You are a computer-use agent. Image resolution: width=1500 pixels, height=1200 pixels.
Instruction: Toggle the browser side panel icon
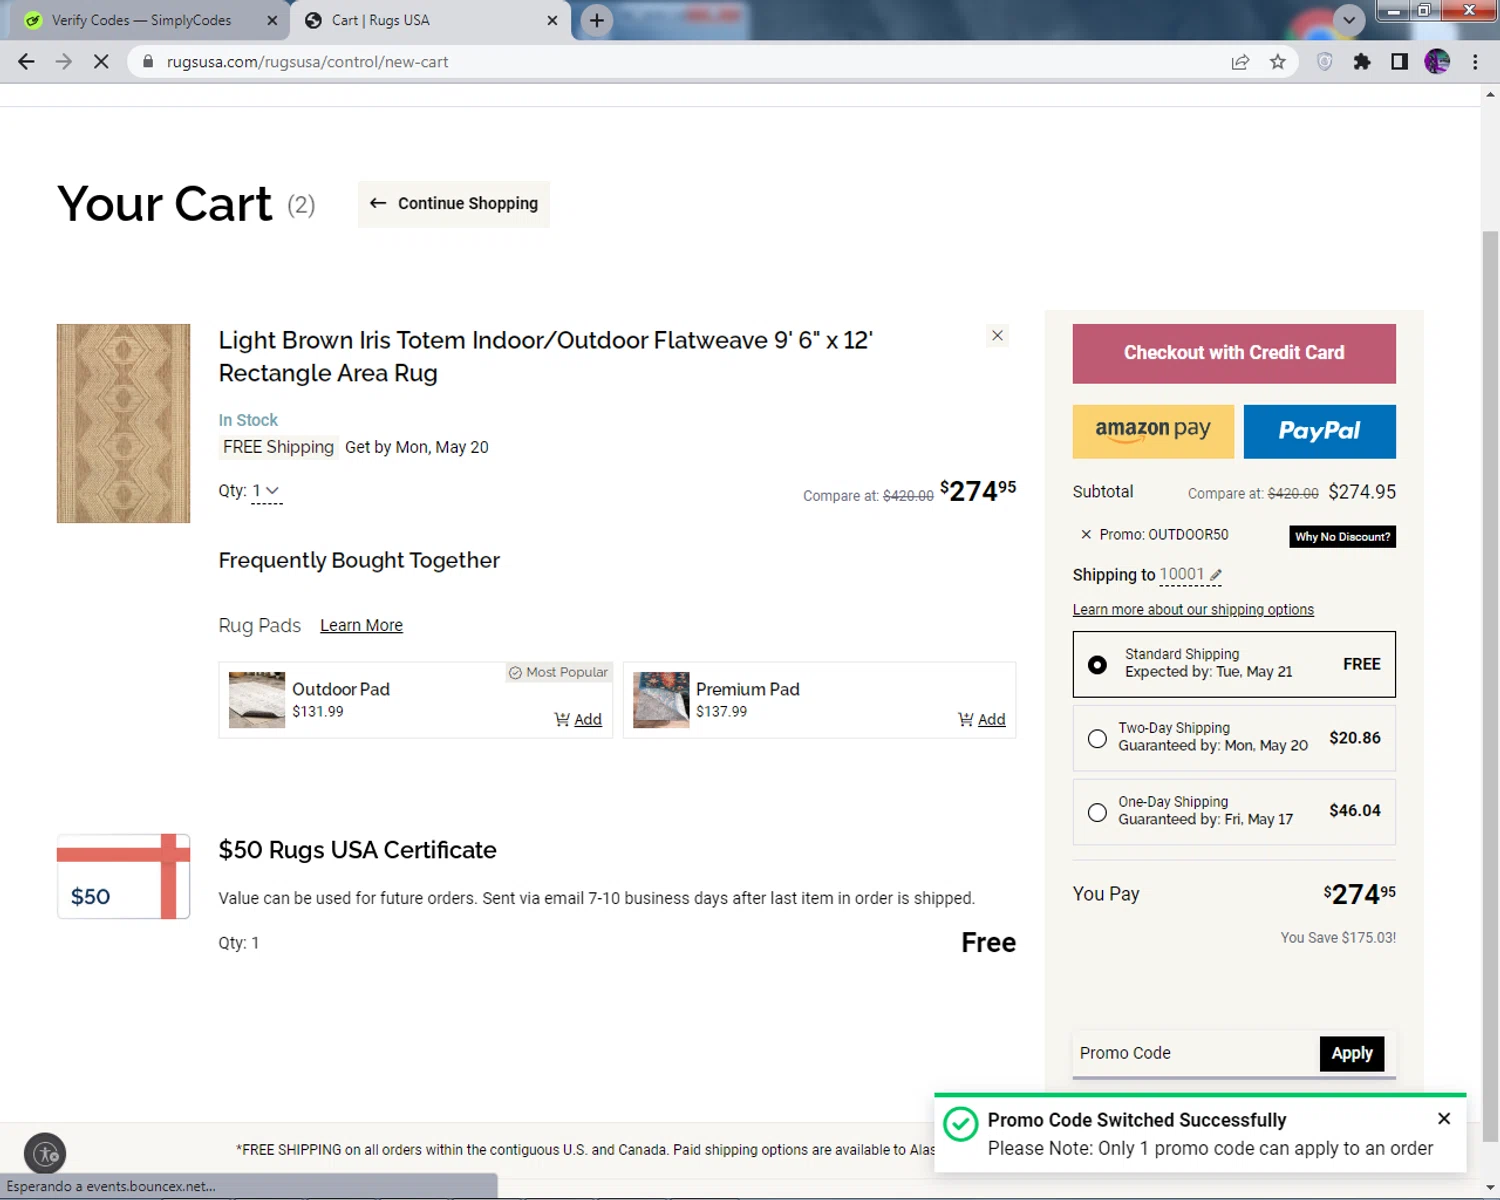coord(1399,62)
